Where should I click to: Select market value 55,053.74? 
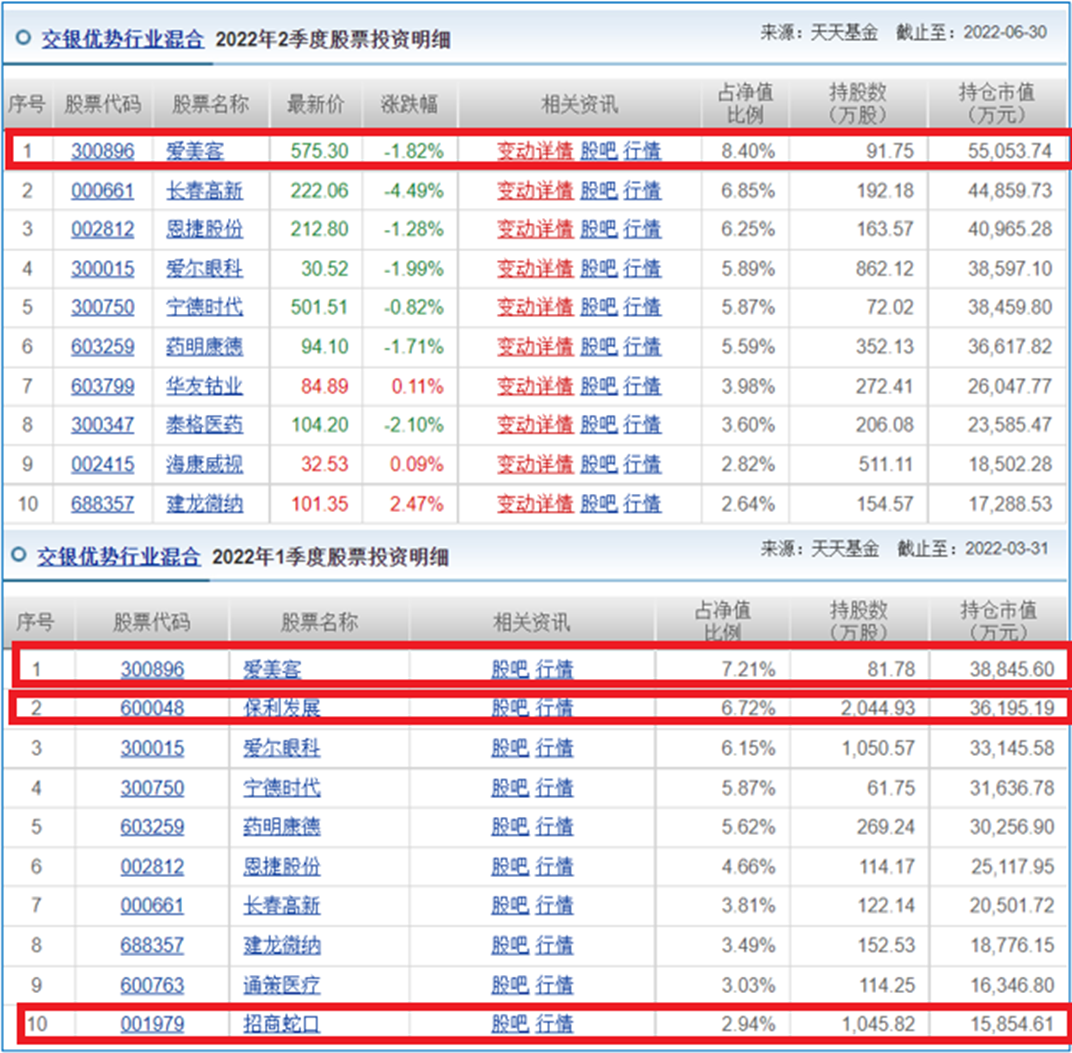click(1010, 151)
